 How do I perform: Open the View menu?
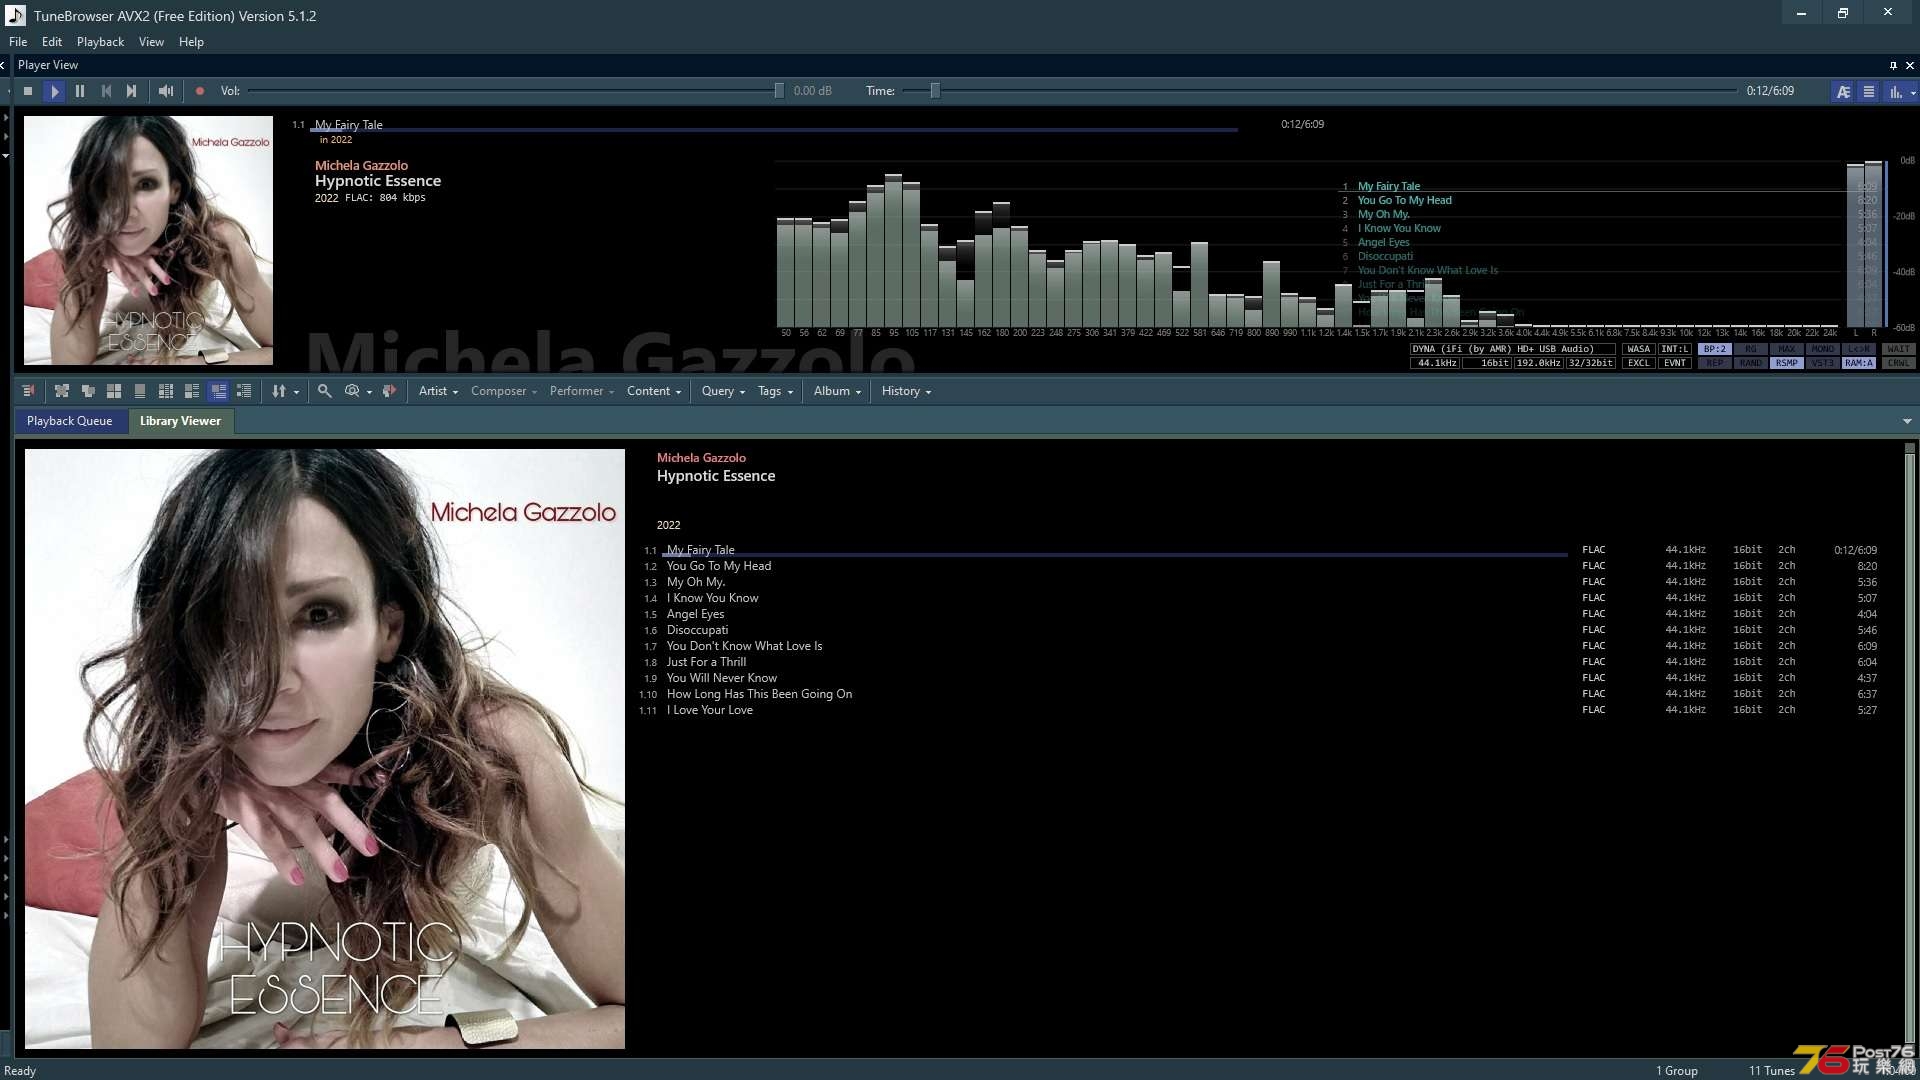pyautogui.click(x=151, y=42)
